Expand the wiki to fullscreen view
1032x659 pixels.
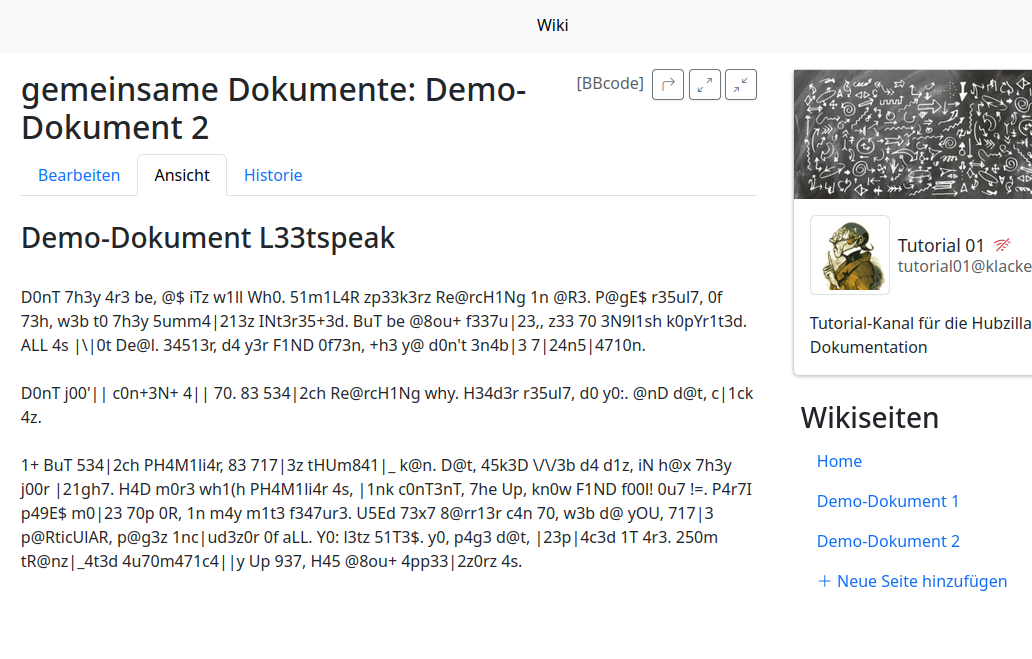pos(705,85)
